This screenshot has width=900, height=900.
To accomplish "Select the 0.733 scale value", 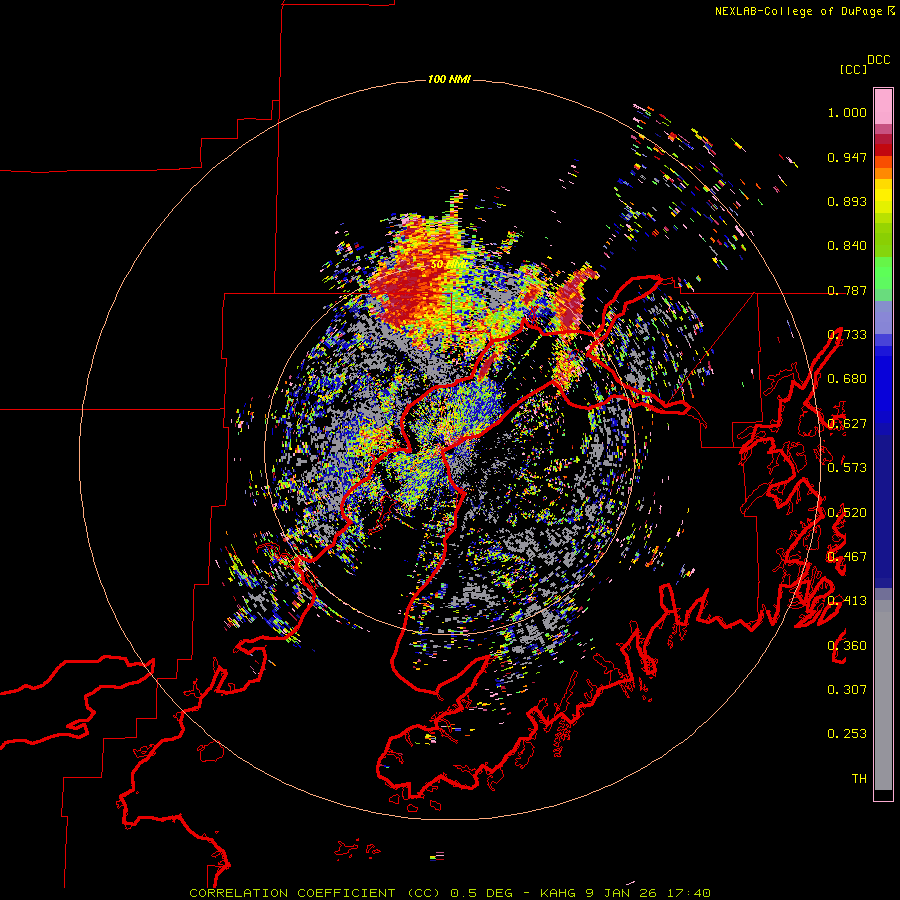I will pos(847,335).
